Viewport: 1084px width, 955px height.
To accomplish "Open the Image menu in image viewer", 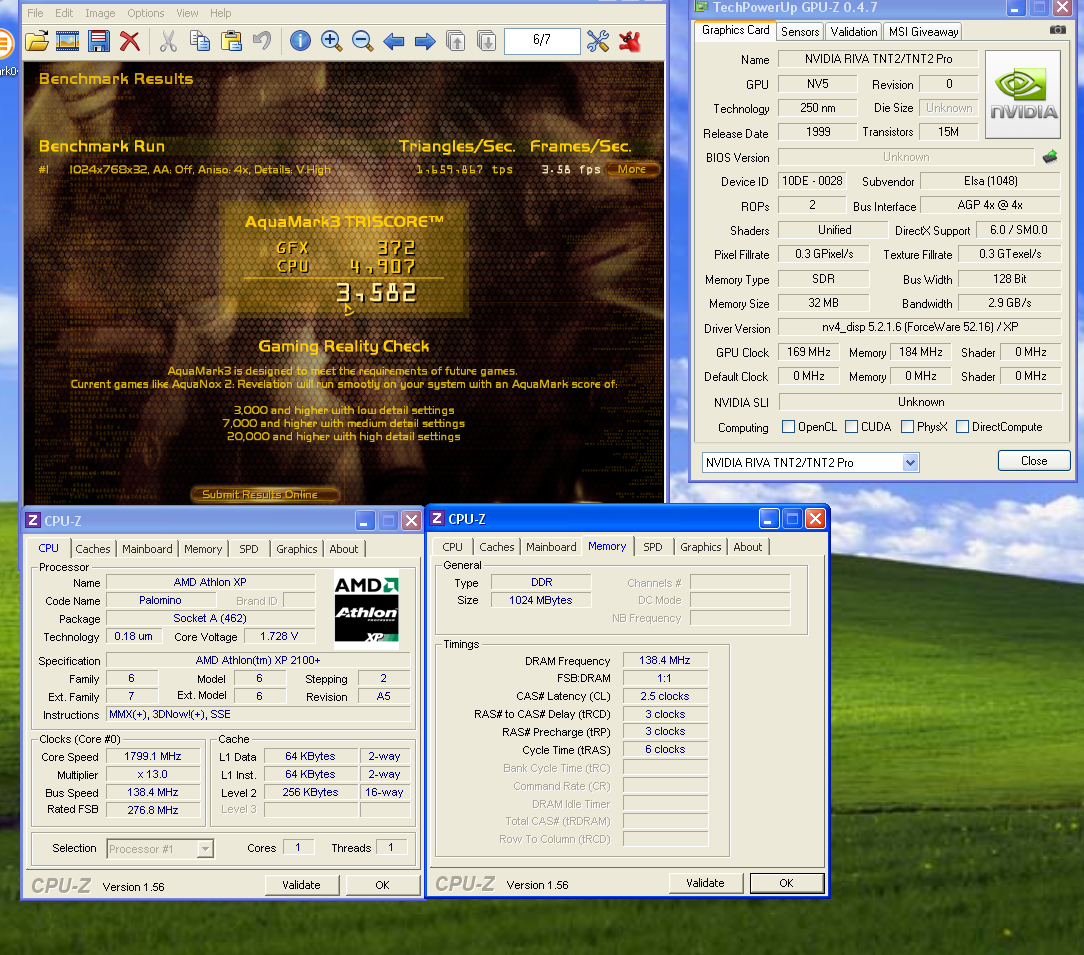I will 100,13.
